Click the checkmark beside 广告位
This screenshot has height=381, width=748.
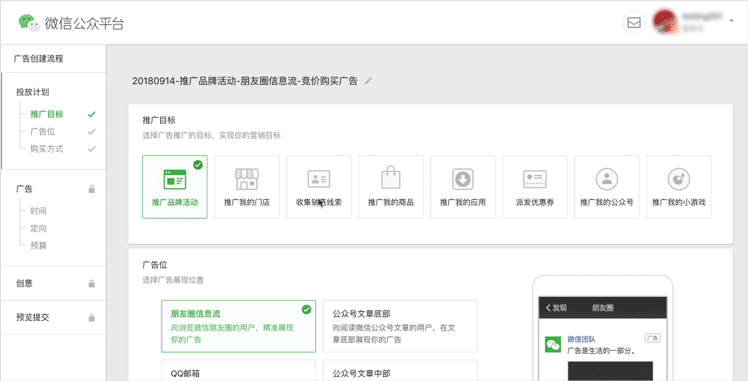[92, 132]
